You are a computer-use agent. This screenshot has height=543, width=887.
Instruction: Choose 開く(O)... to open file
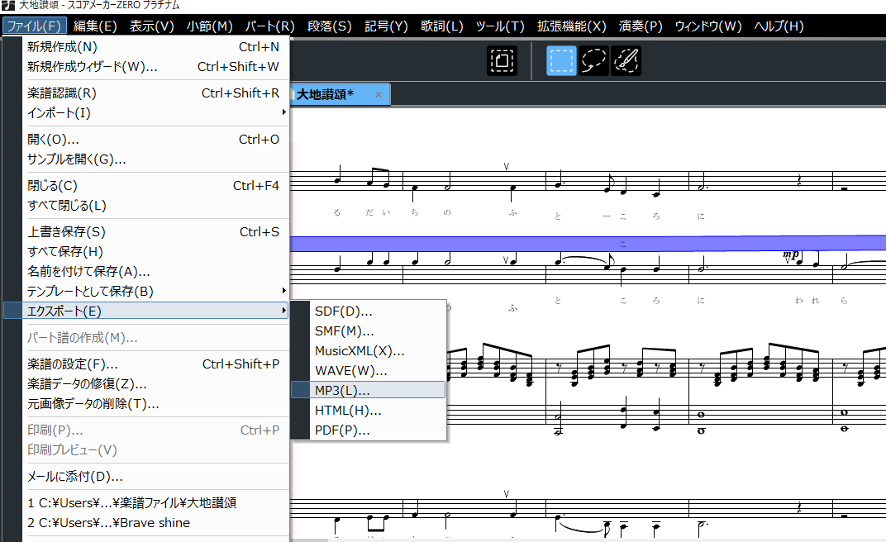154,140
